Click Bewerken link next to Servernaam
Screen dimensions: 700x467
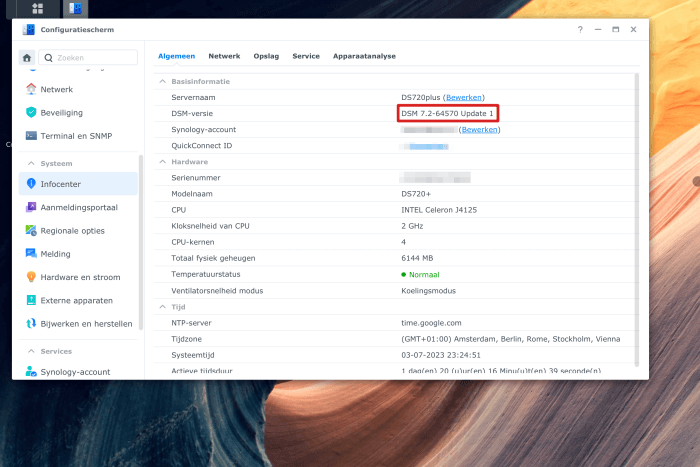[x=464, y=97]
